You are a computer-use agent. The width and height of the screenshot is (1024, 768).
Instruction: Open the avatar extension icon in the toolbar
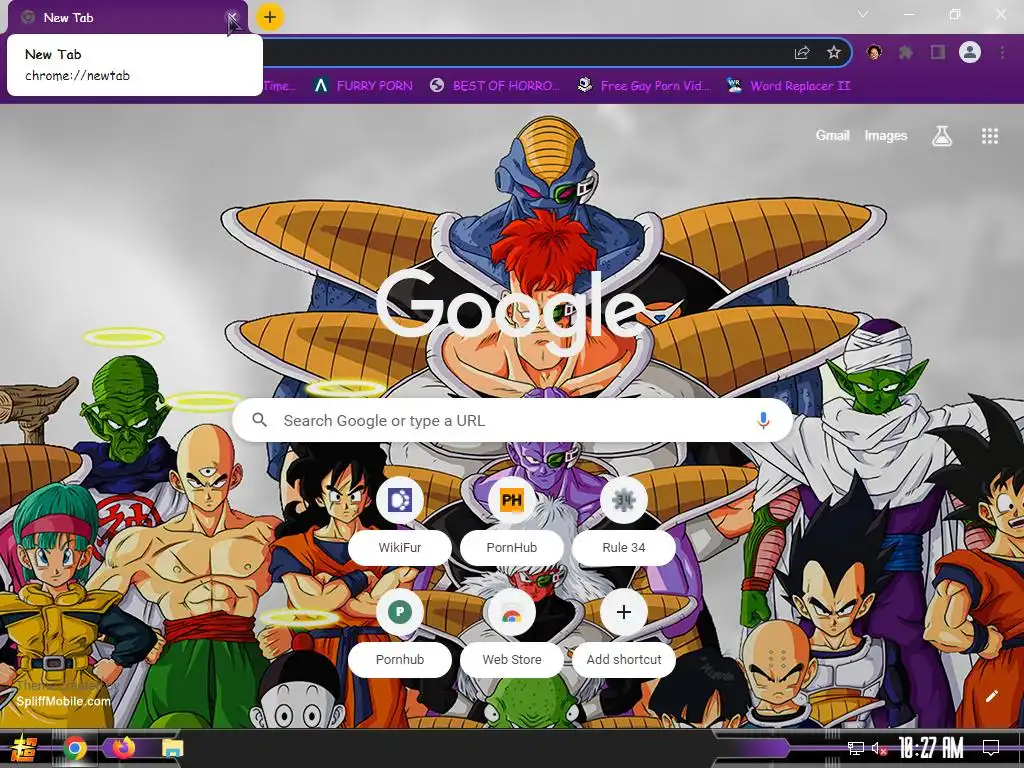click(874, 52)
